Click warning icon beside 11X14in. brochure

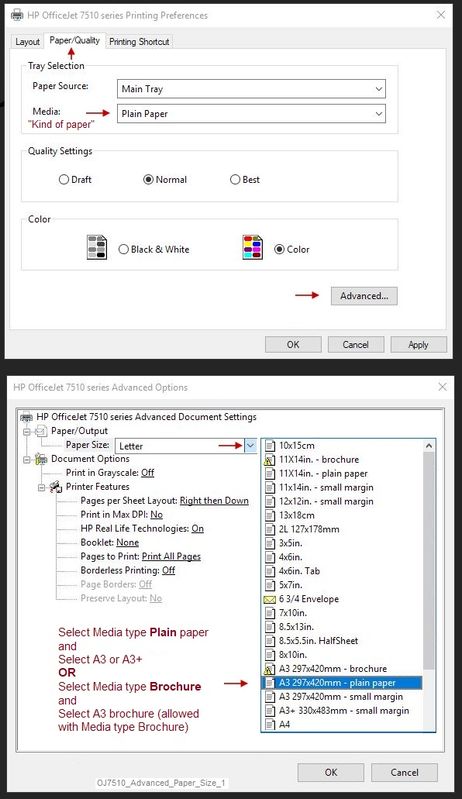pyautogui.click(x=269, y=460)
